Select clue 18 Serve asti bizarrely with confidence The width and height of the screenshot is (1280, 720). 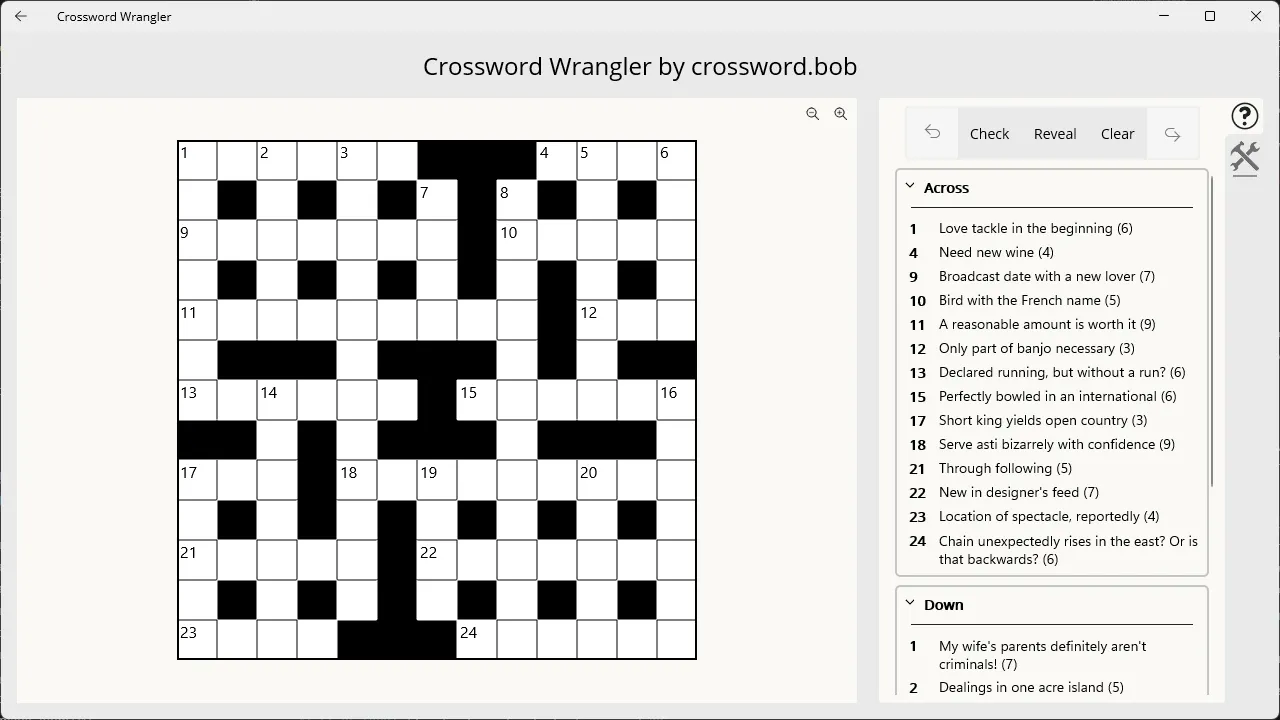tap(1051, 444)
